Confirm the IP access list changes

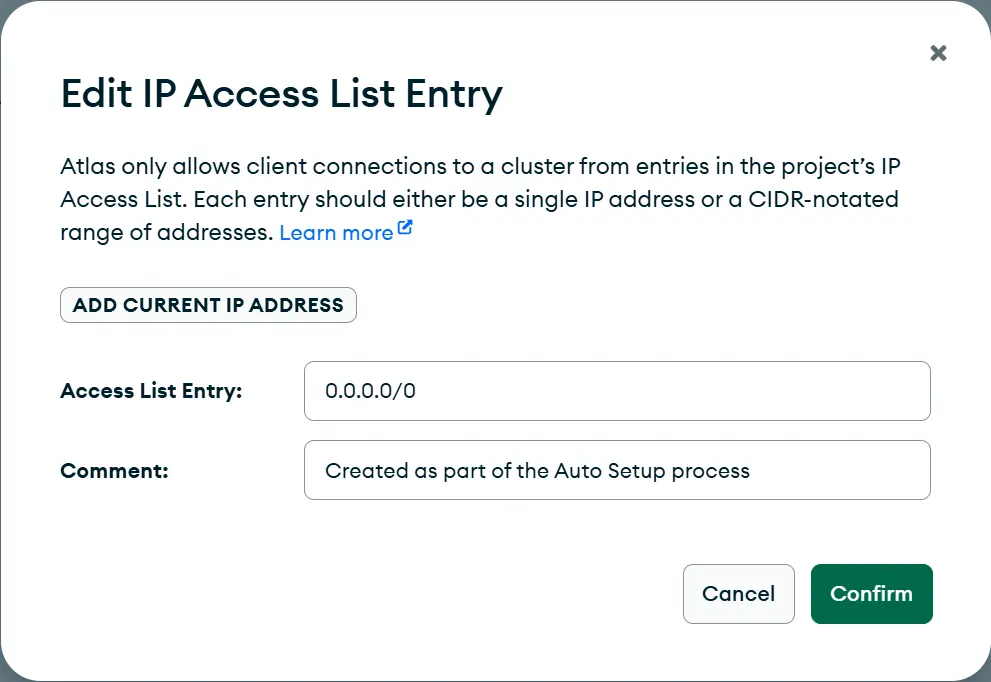coord(871,594)
